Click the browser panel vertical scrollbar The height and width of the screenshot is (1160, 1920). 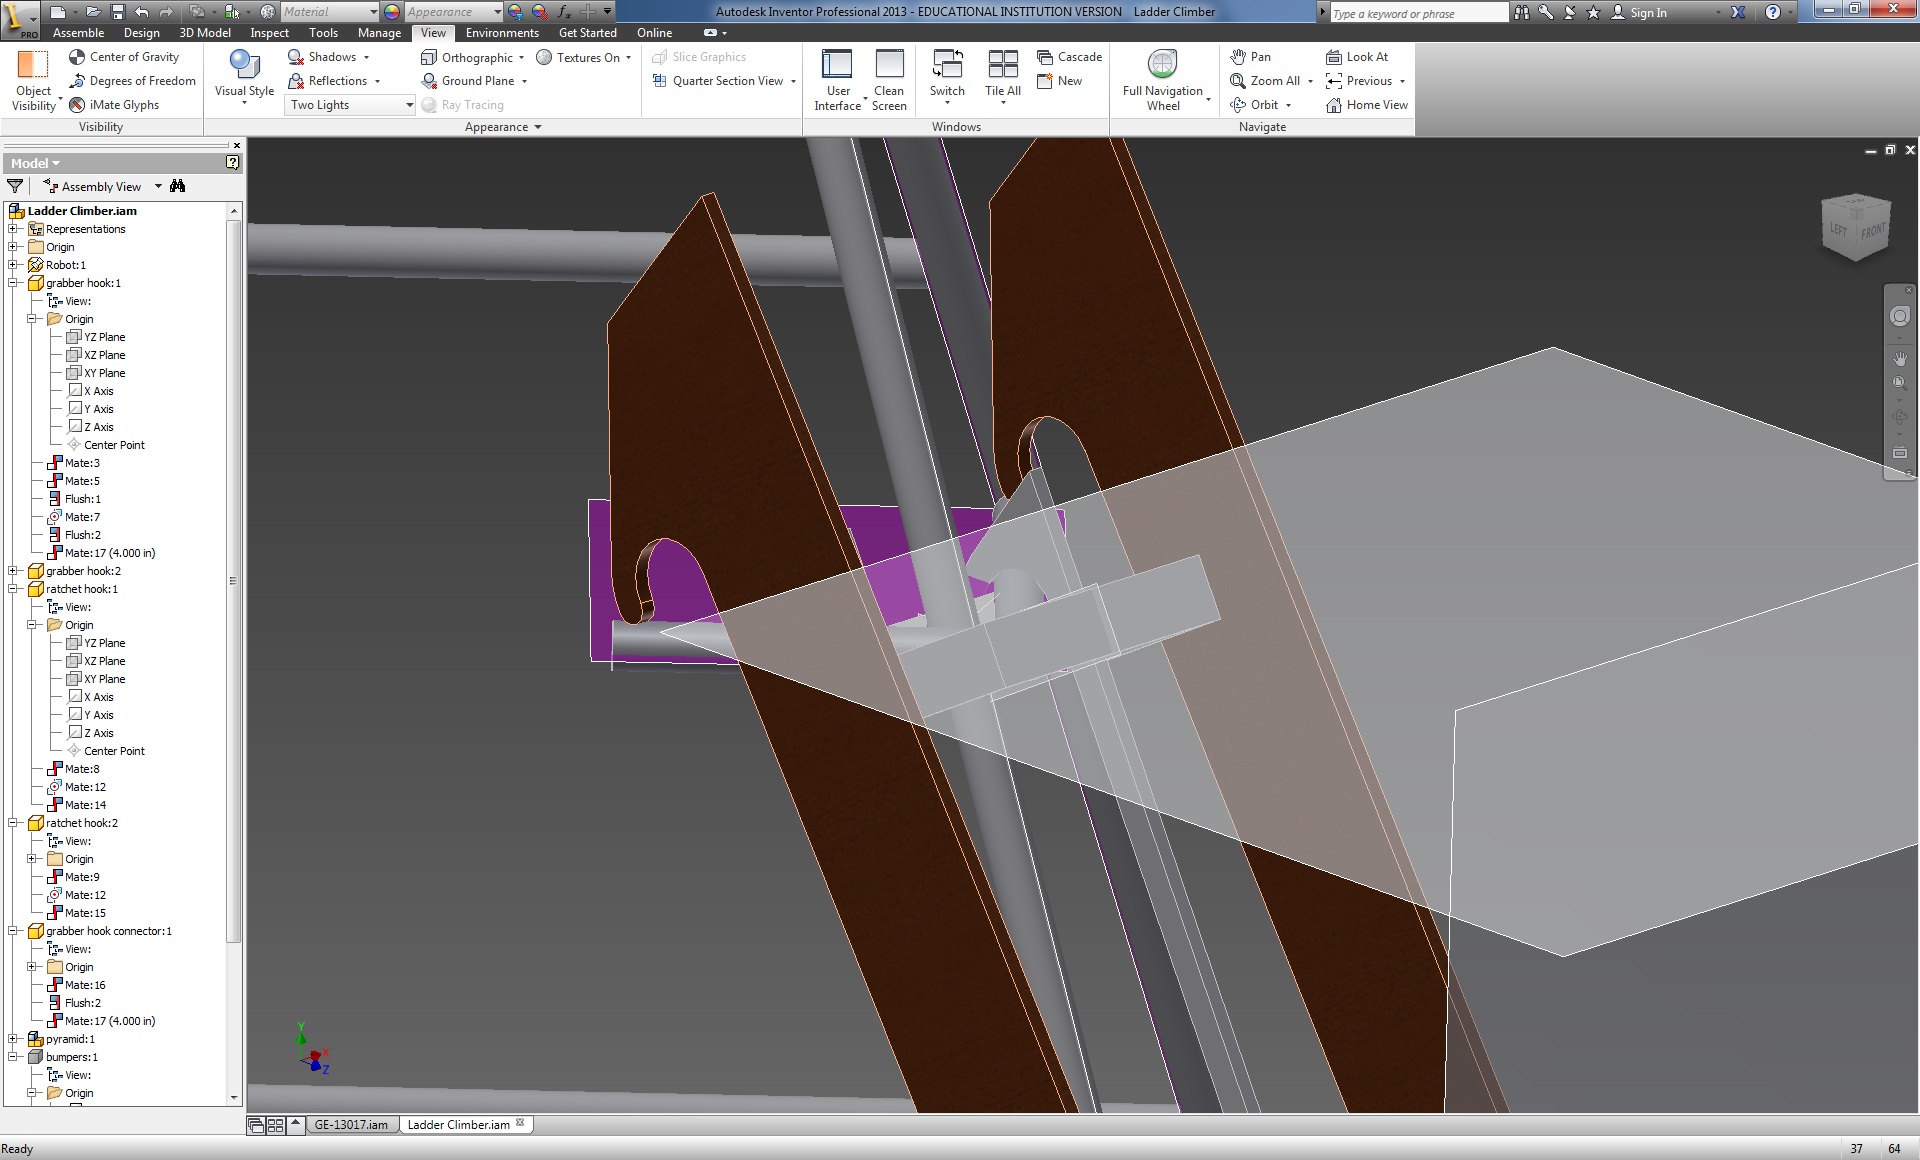coord(234,580)
